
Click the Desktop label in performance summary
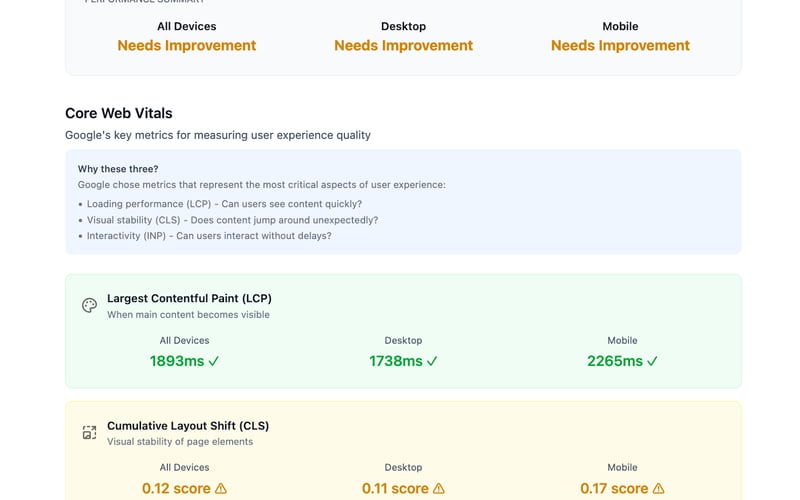pos(404,27)
